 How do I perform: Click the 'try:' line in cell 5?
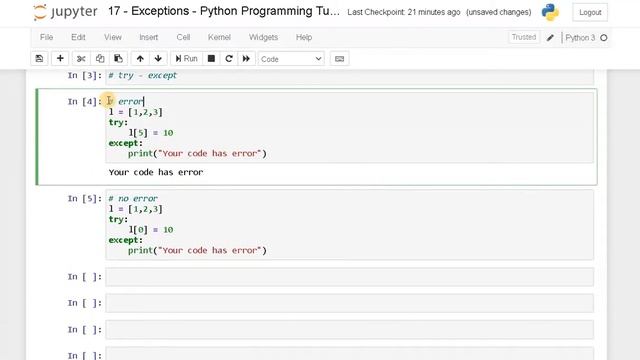click(x=118, y=219)
